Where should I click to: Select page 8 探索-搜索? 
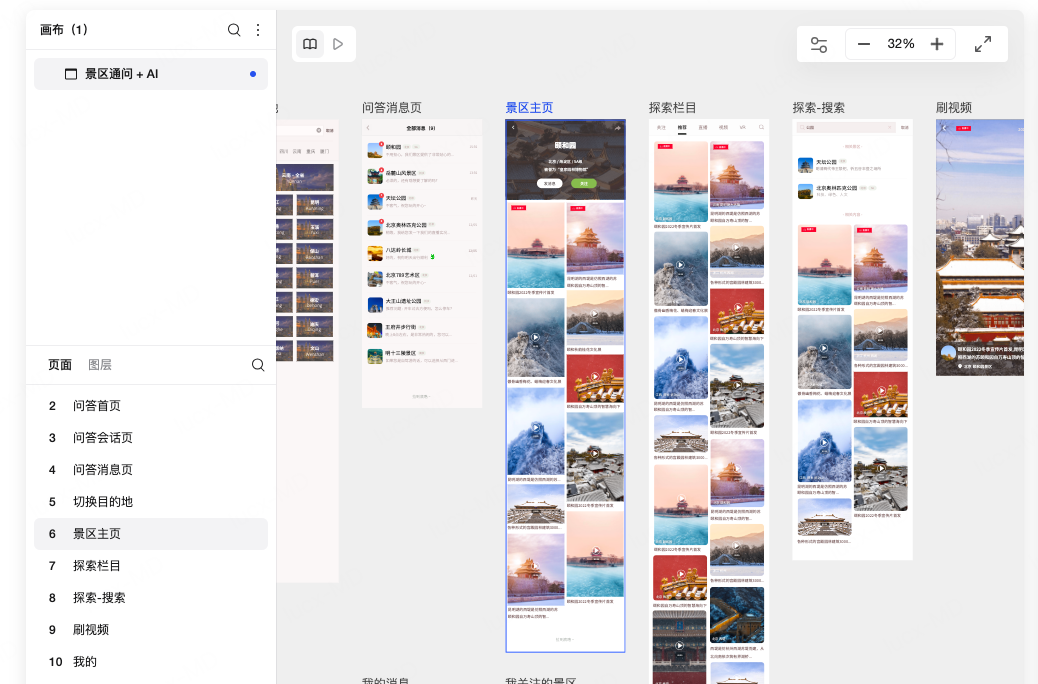pos(151,598)
